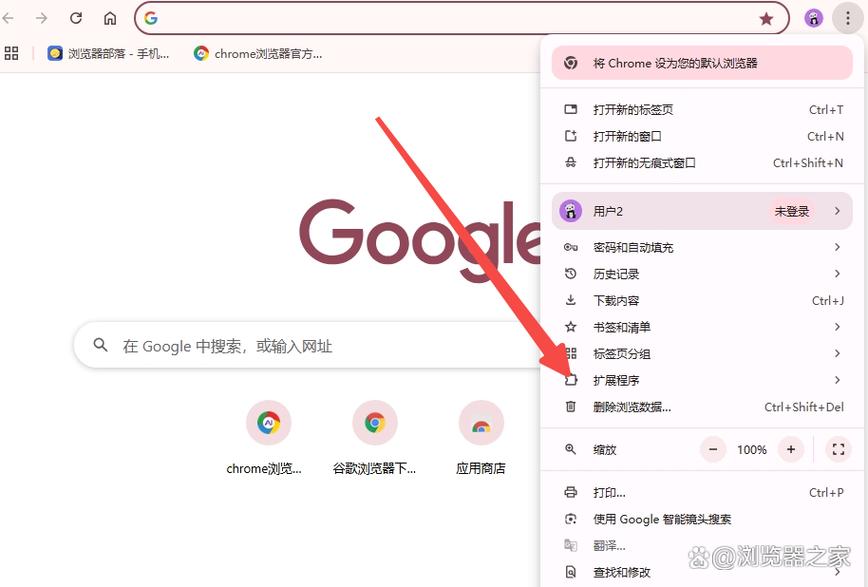The image size is (868, 587).
Task: Open 查找和修改 menu entry
Action: click(x=702, y=572)
